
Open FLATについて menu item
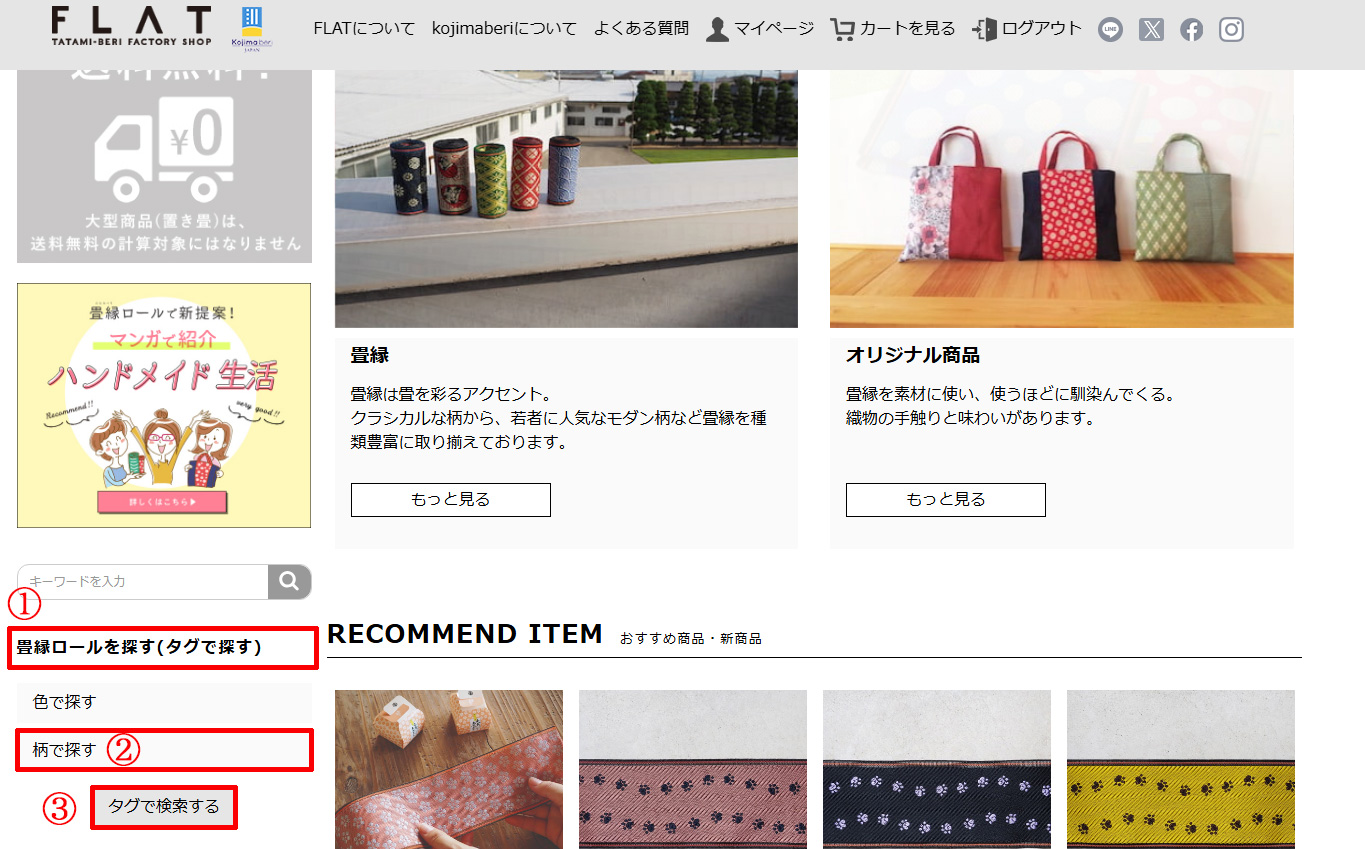(364, 29)
